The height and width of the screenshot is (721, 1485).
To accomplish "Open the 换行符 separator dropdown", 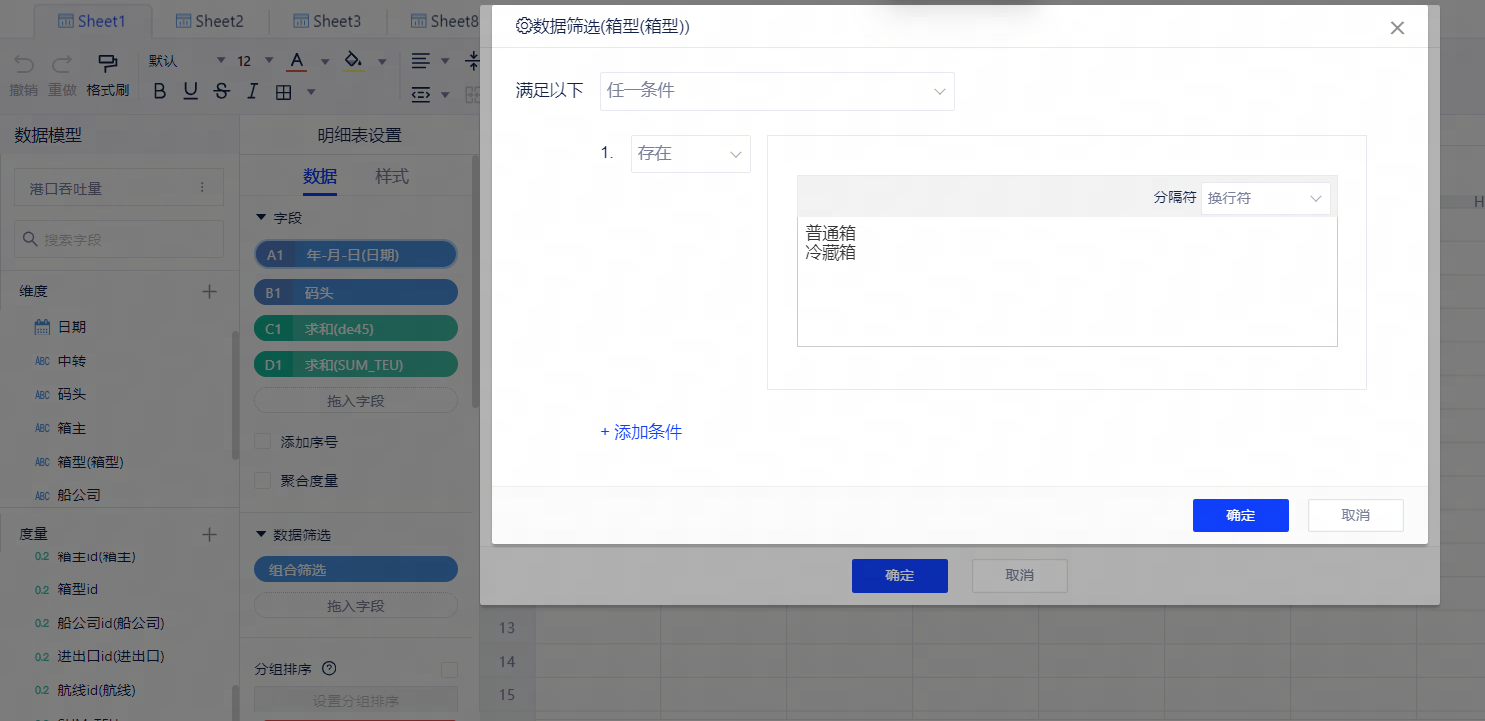I will [x=1265, y=198].
